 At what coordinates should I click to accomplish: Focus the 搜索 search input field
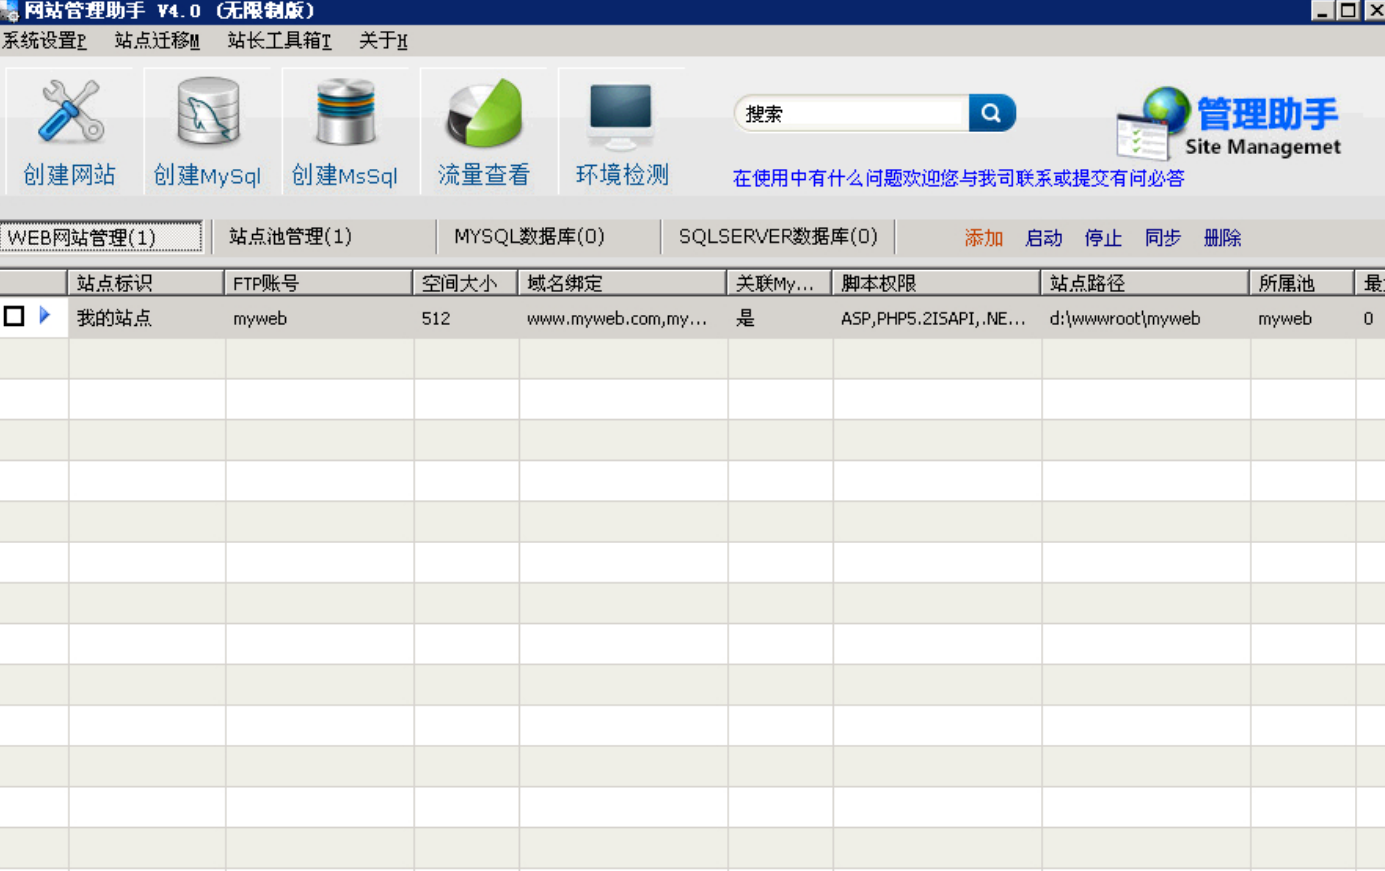(x=852, y=114)
